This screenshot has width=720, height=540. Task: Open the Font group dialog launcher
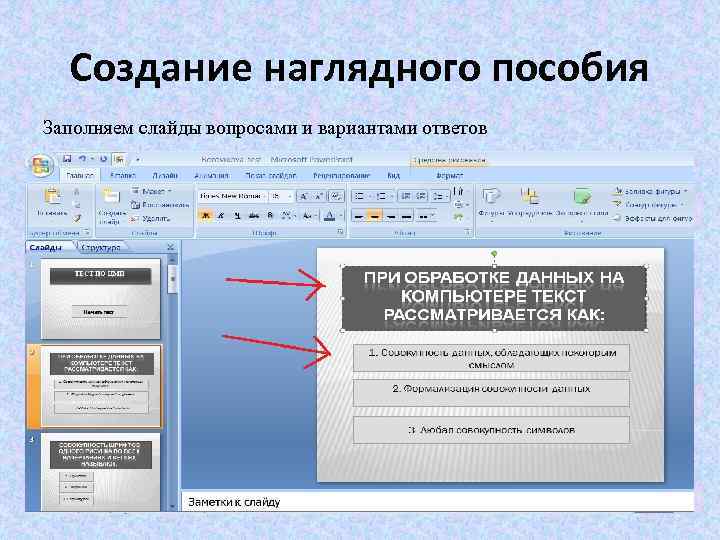[340, 232]
